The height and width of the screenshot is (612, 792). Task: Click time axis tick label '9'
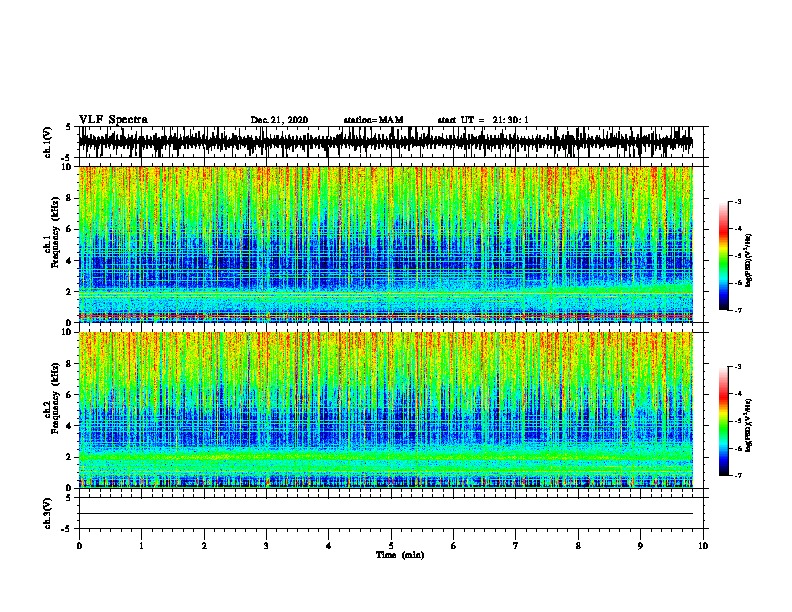640,546
